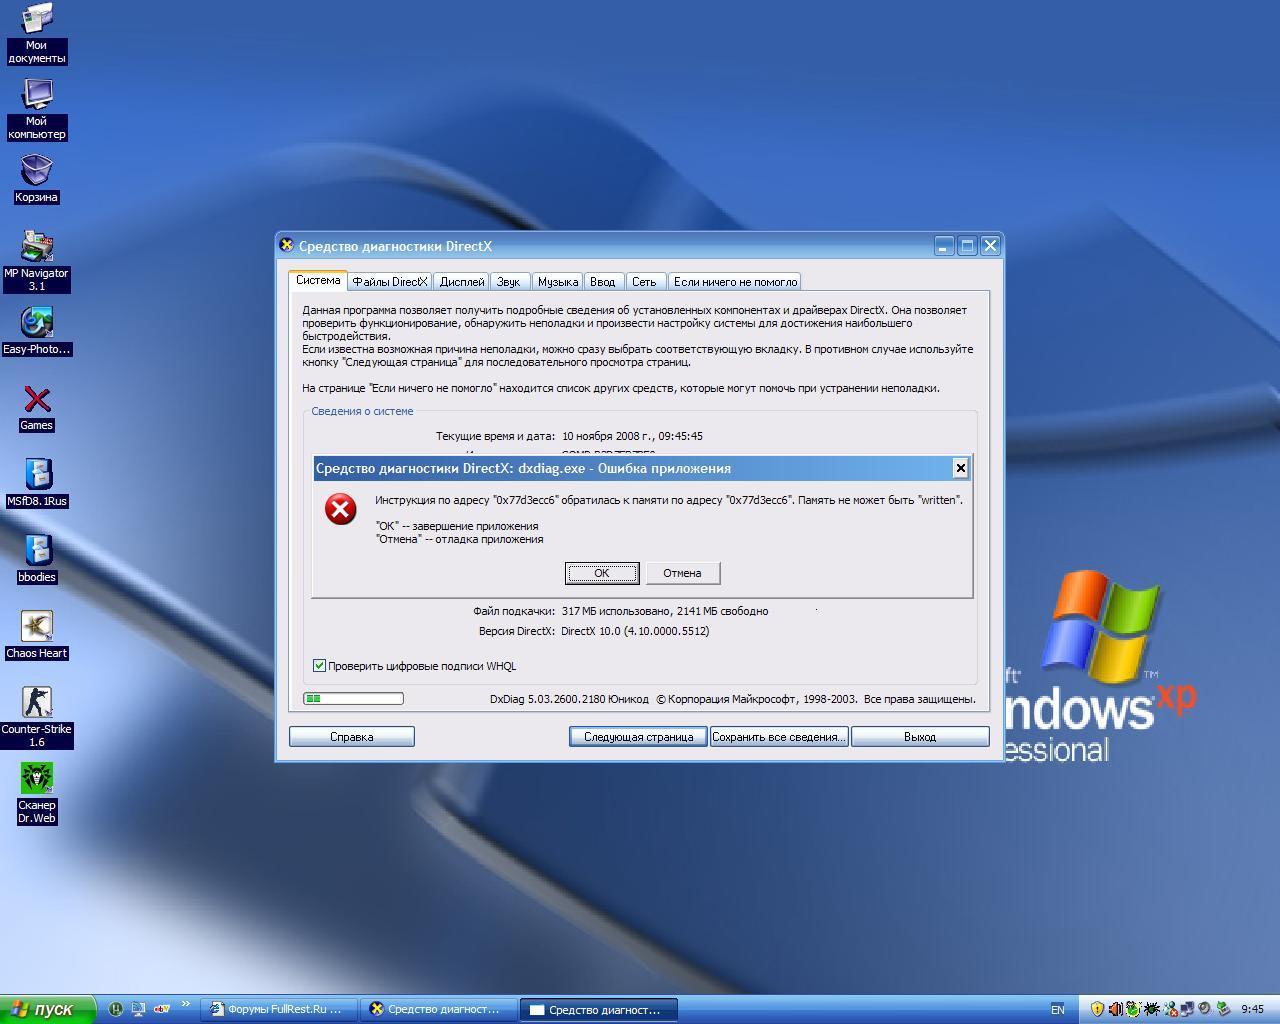Click the Dr.Web green spider tray icon
Image resolution: width=1280 pixels, height=1024 pixels.
click(1133, 1009)
